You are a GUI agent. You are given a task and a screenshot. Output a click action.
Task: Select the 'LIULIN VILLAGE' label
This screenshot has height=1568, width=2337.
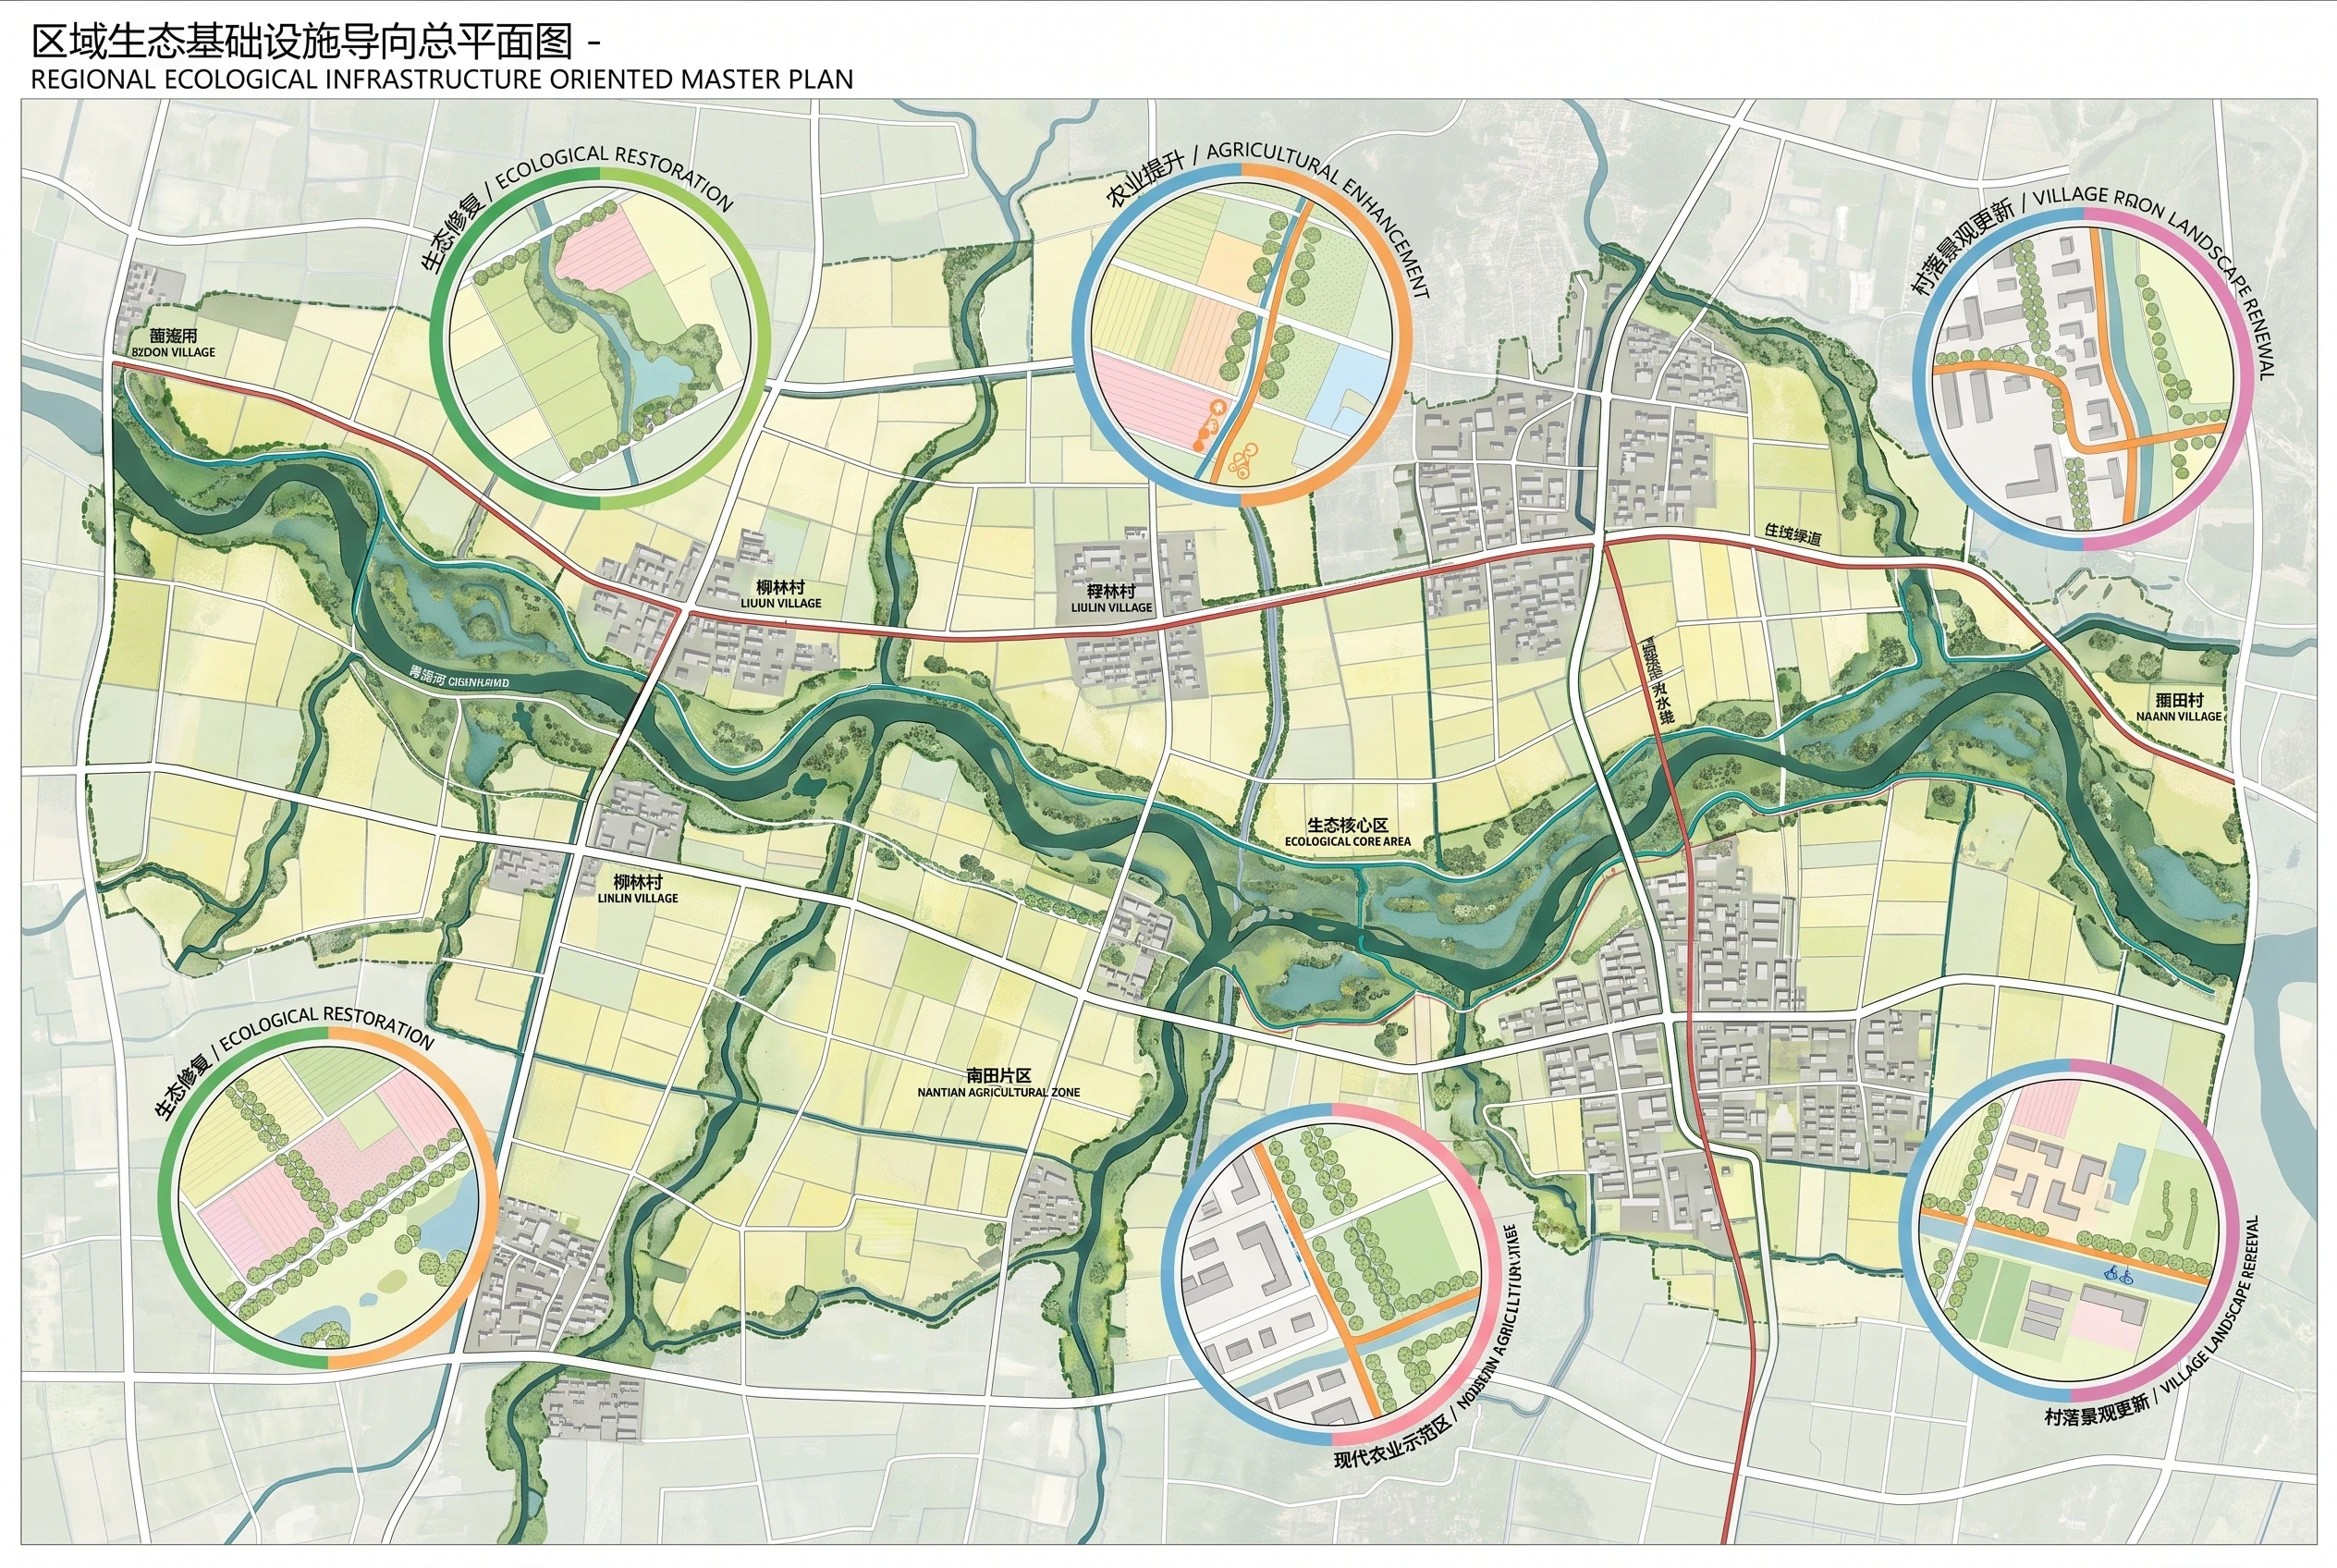click(1112, 607)
